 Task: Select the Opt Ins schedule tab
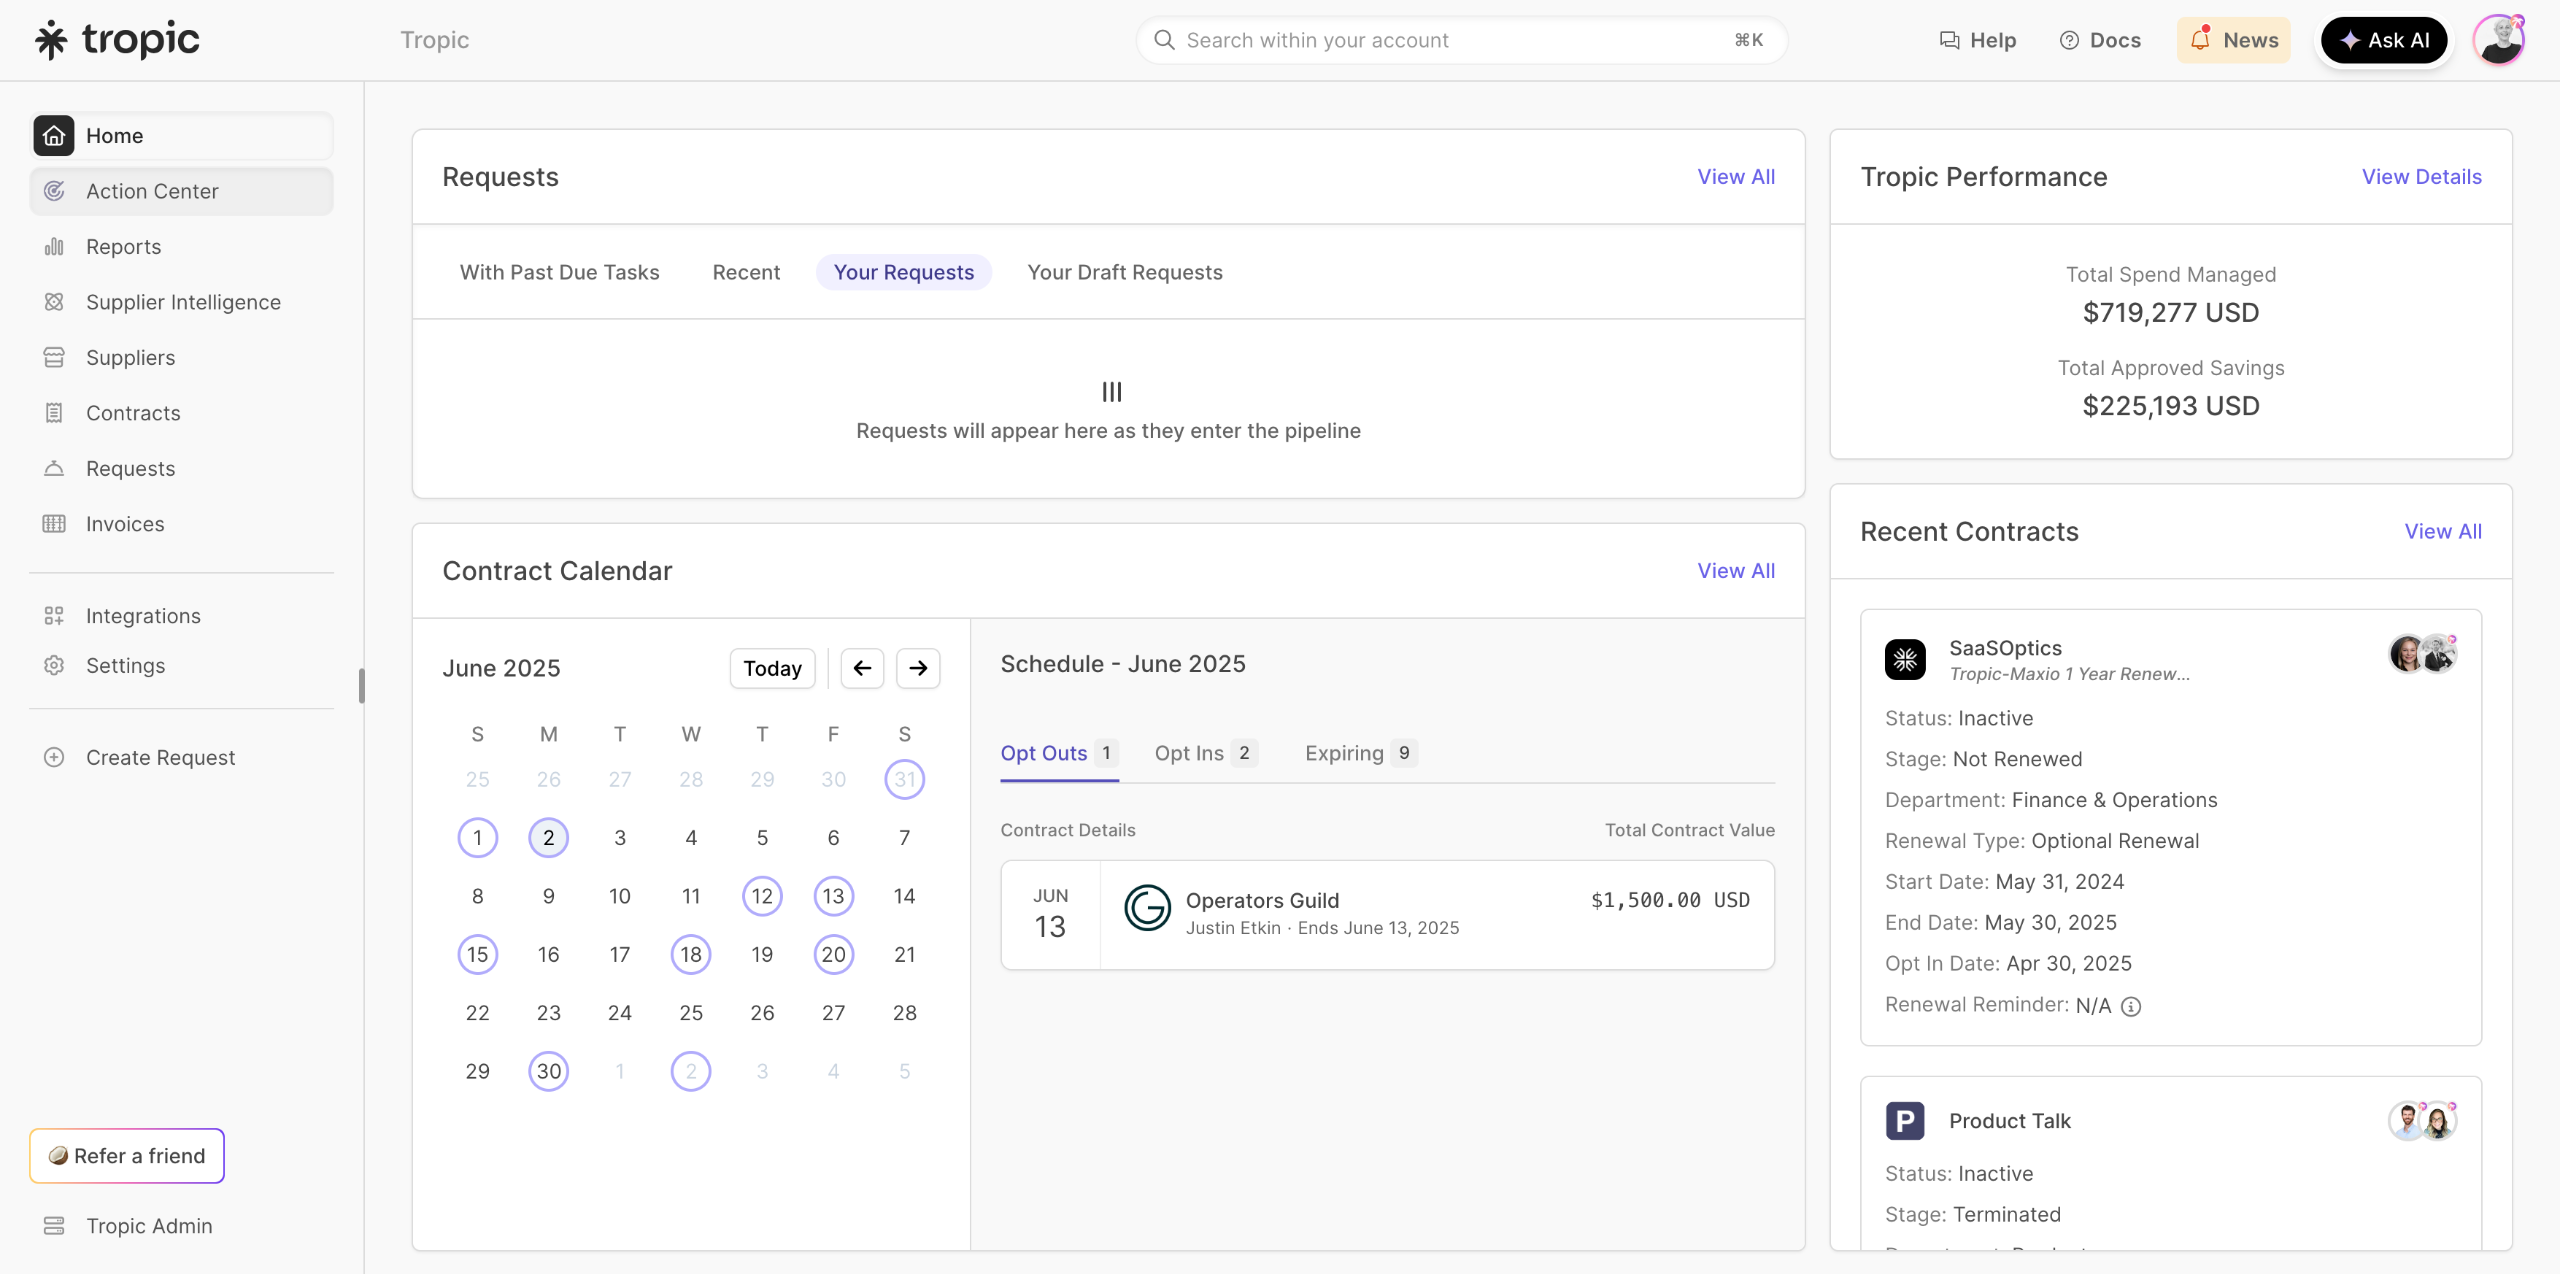pos(1204,753)
